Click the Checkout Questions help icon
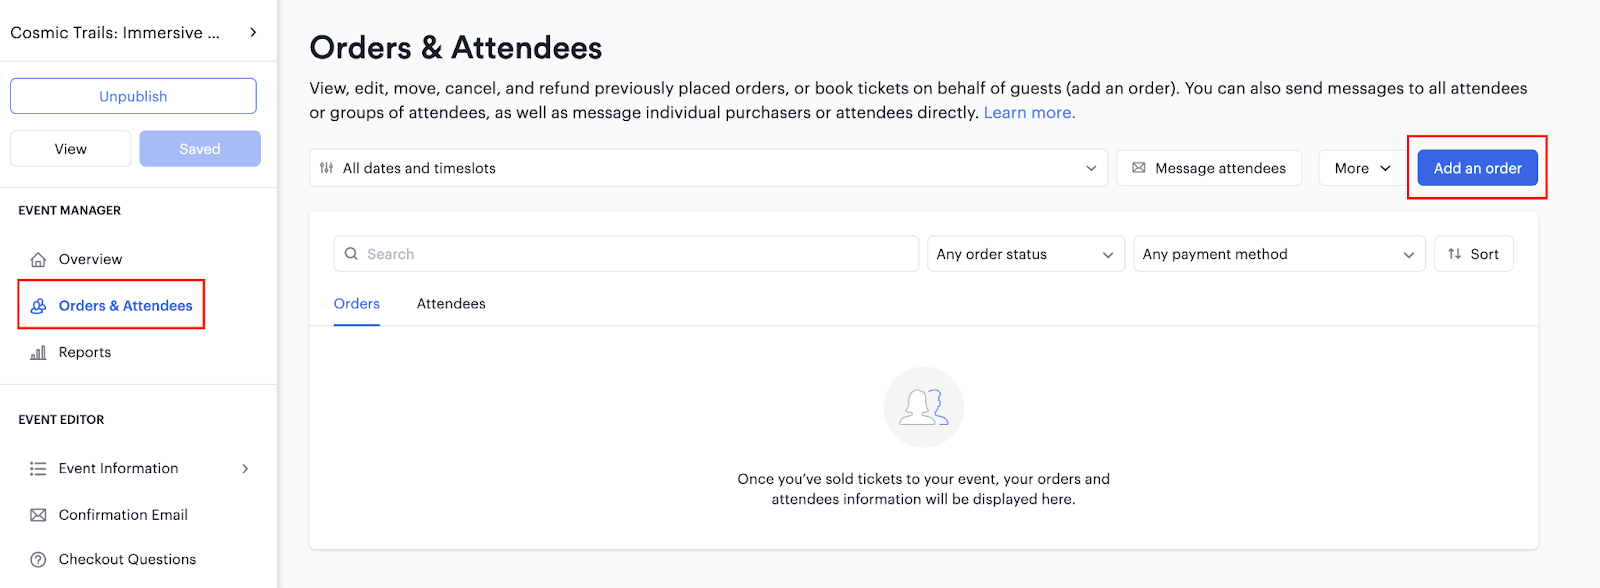 (38, 560)
